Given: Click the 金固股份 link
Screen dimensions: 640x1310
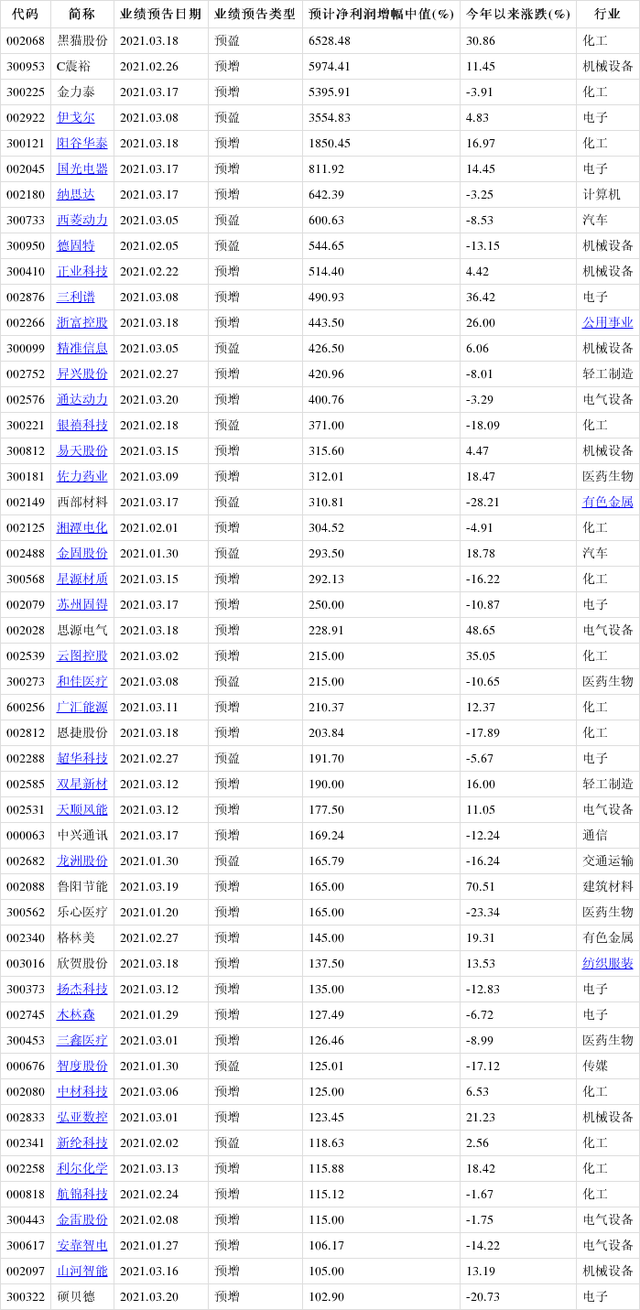Looking at the screenshot, I should point(82,553).
